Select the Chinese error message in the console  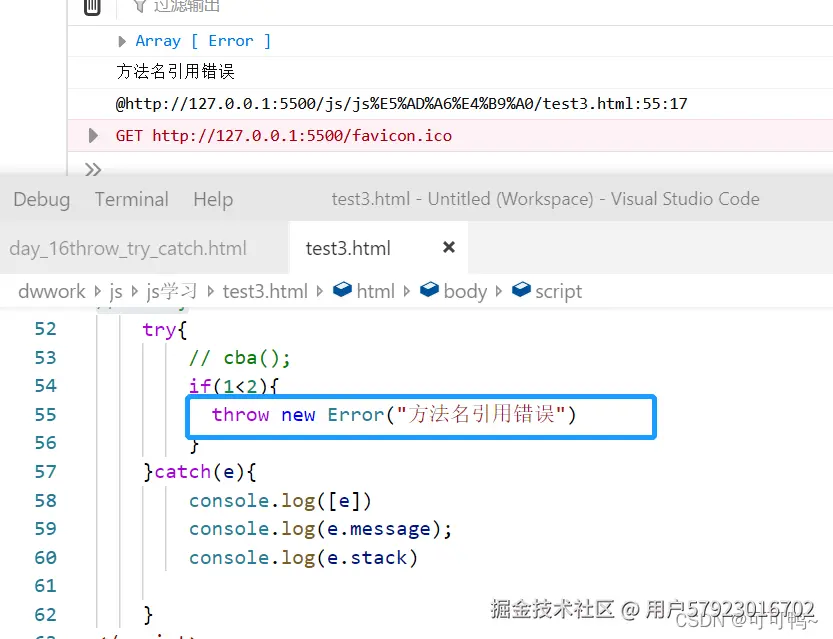tap(175, 71)
